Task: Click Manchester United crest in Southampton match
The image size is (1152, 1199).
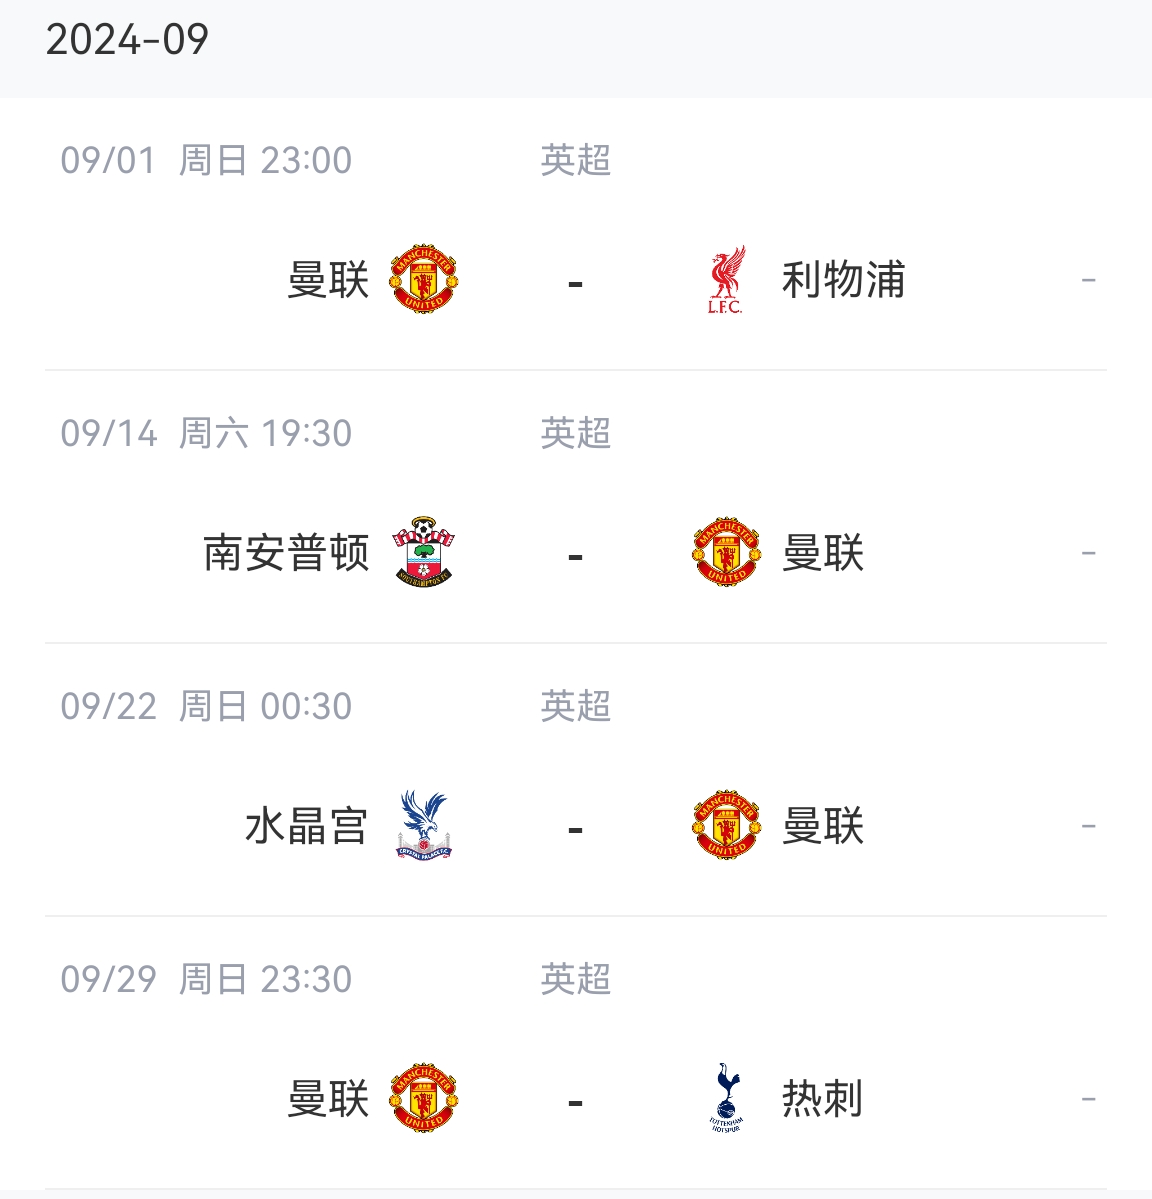Action: click(726, 552)
